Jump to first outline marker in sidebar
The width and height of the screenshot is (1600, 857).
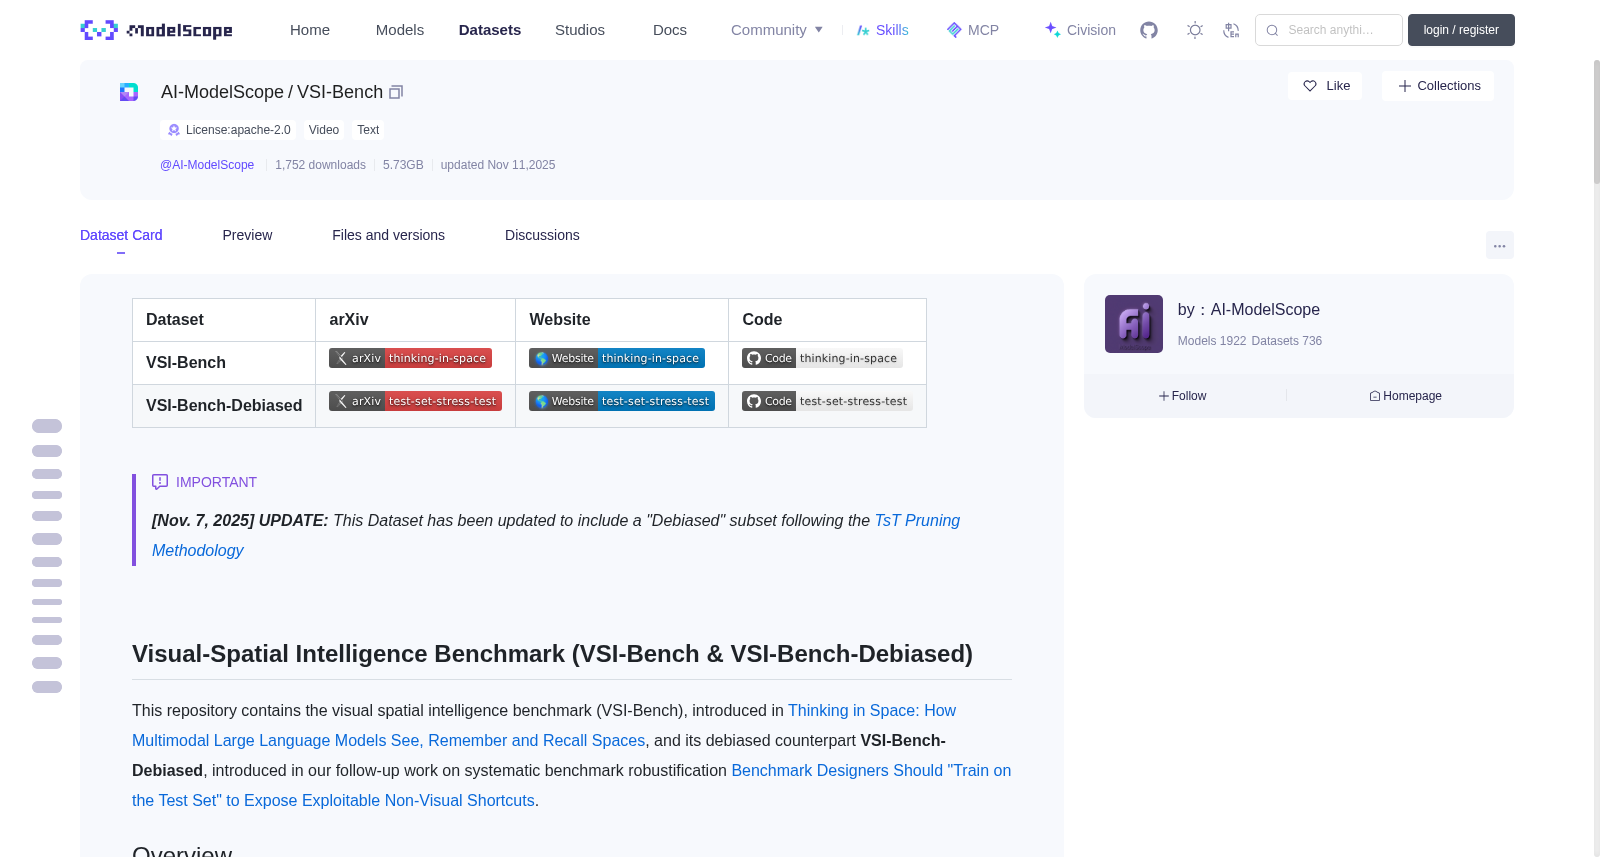pos(47,426)
